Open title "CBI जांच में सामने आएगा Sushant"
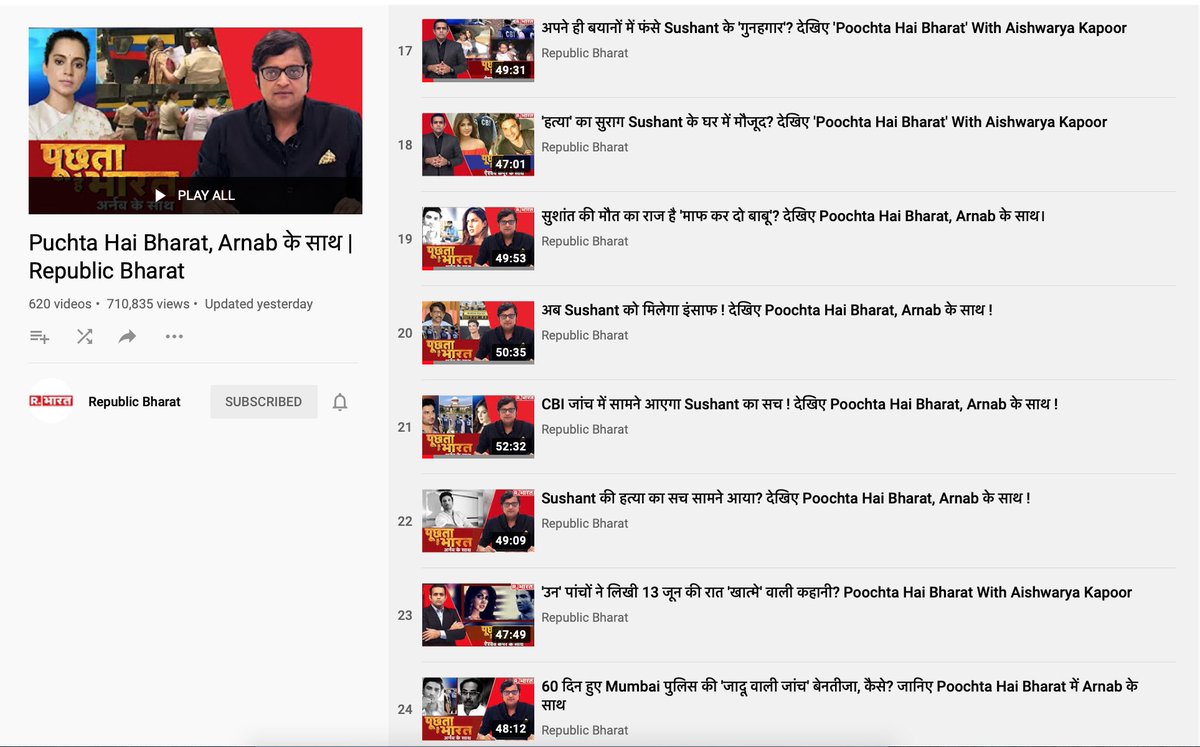This screenshot has width=1200, height=747. pyautogui.click(x=799, y=404)
